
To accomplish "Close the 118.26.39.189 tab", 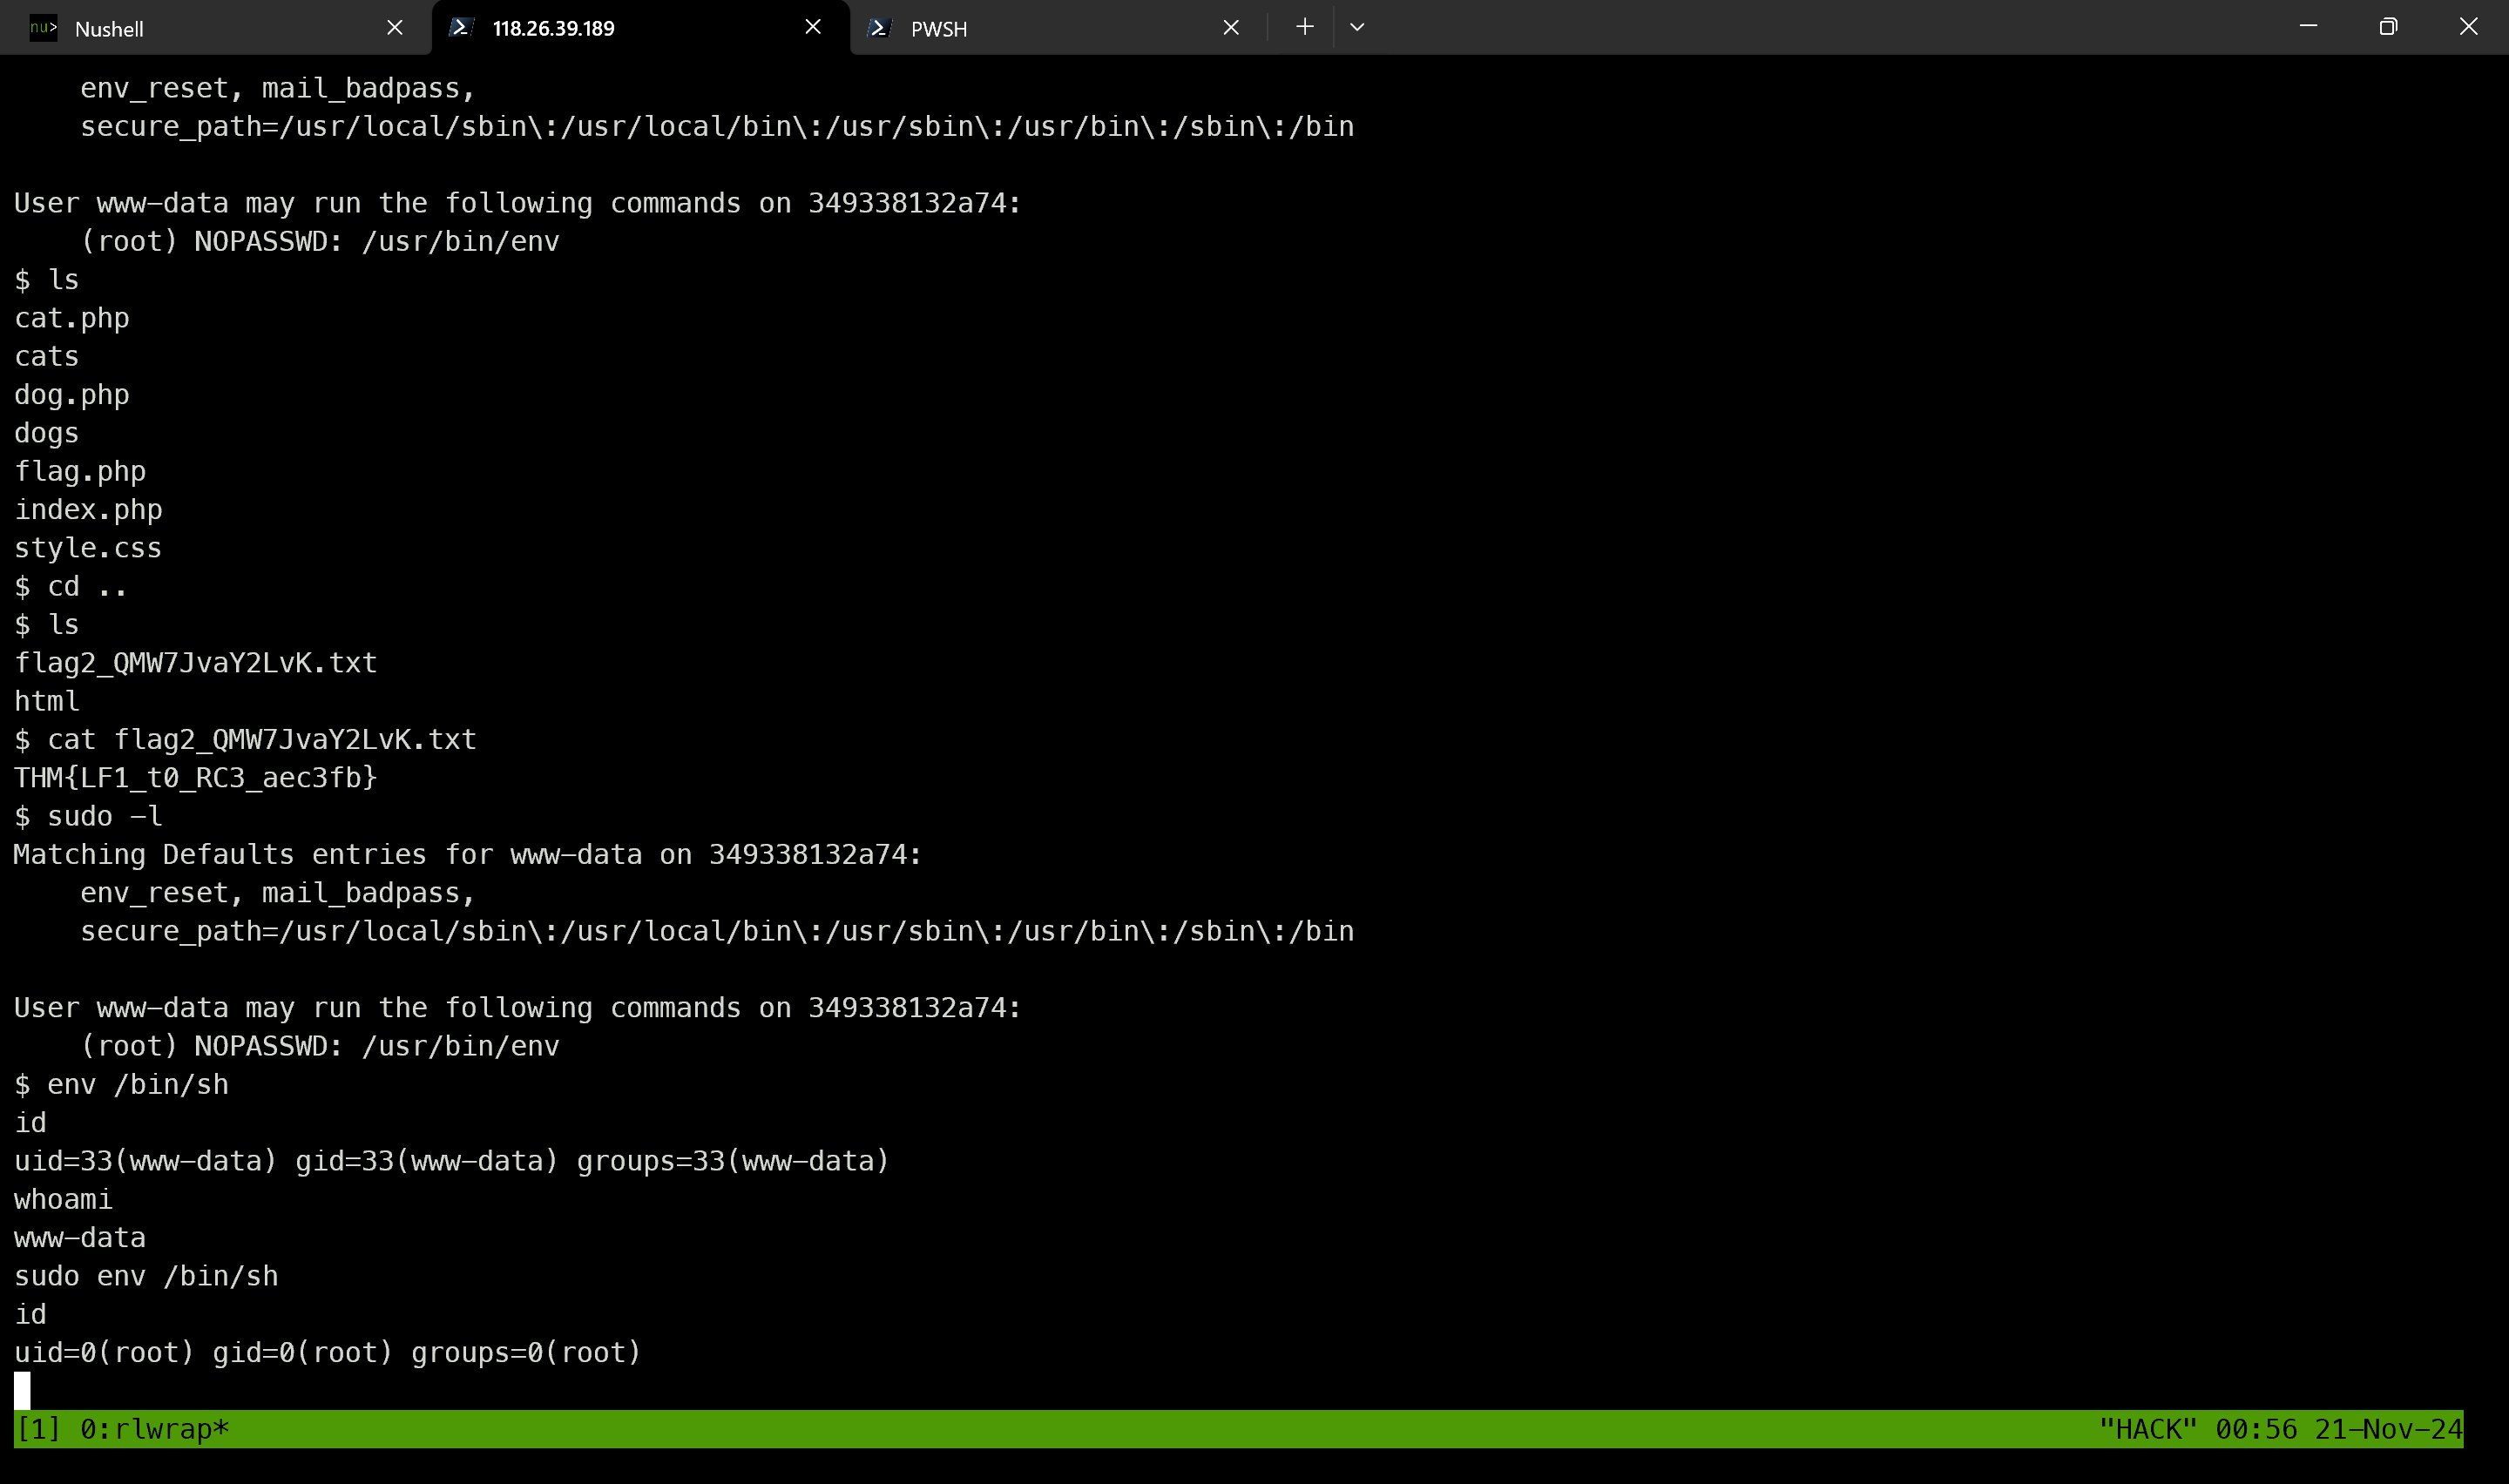I will (813, 28).
